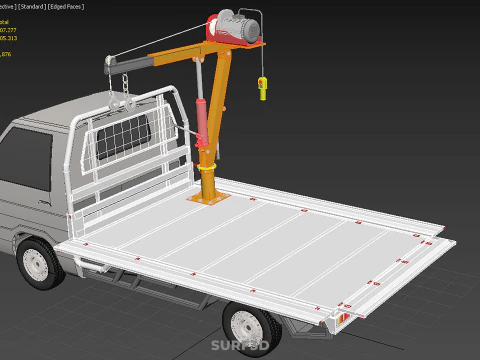Open the Perspective viewport label menu
The height and width of the screenshot is (360, 480).
7,6
